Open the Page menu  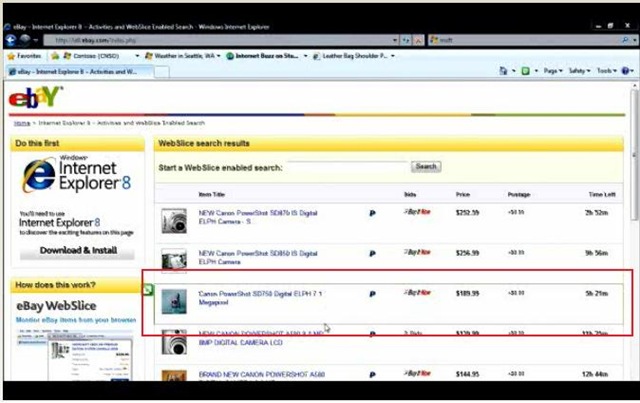click(553, 71)
